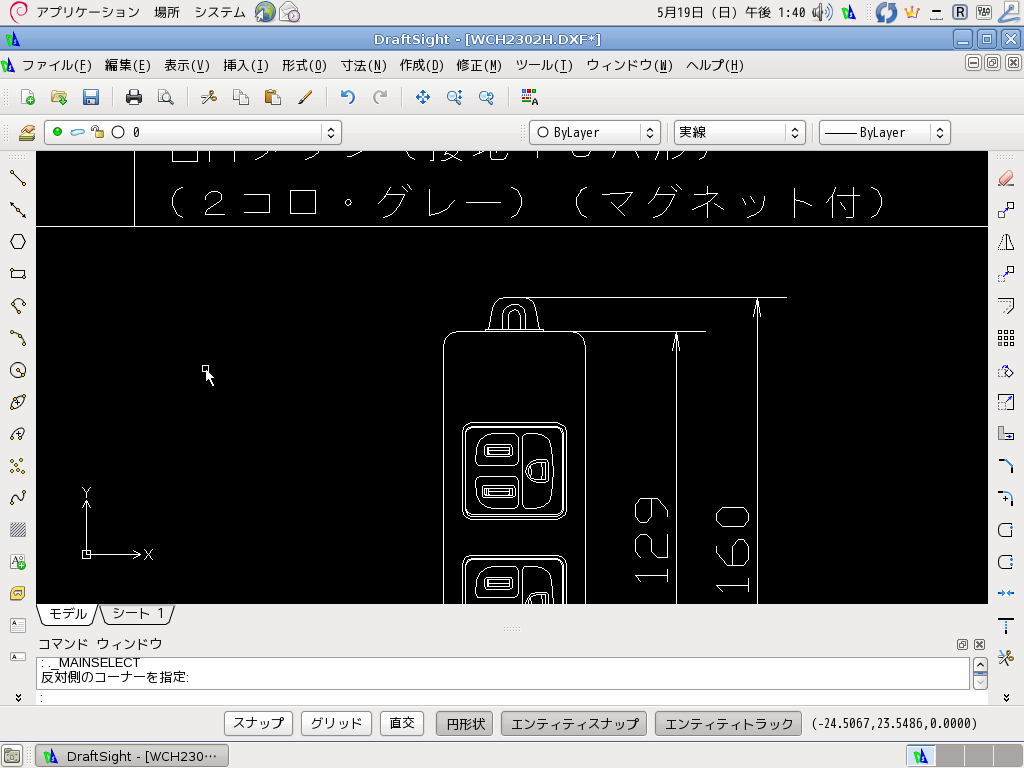The width and height of the screenshot is (1024, 768).
Task: Open the Layers Manager icon
Action: click(x=27, y=133)
